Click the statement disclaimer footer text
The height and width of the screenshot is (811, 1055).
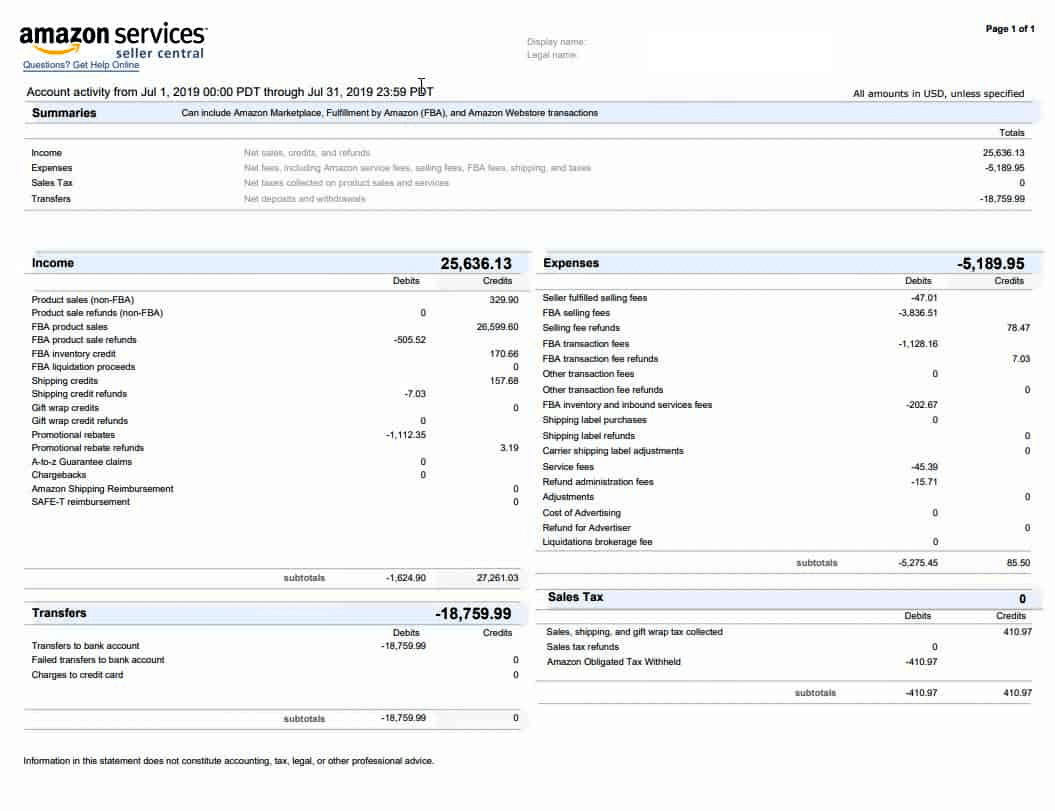coord(229,761)
